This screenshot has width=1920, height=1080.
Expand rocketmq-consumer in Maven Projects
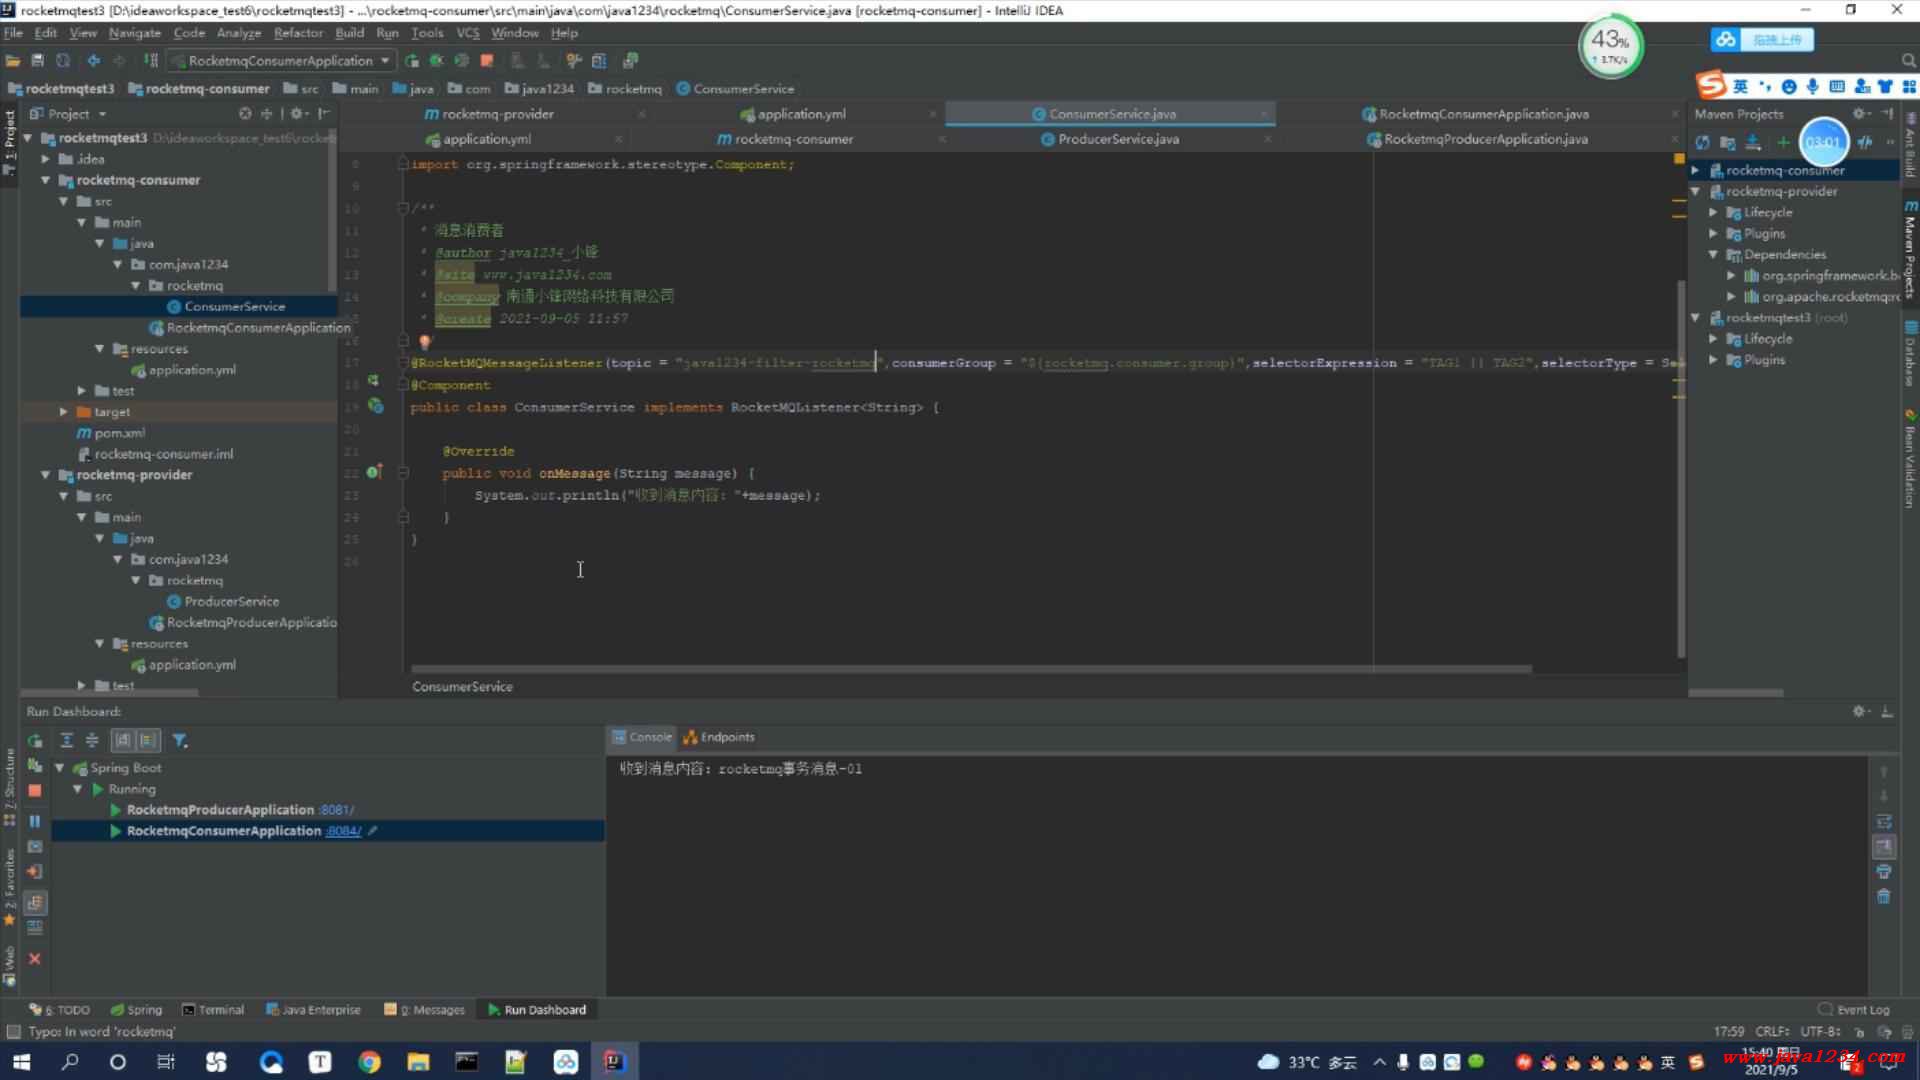tap(1696, 171)
